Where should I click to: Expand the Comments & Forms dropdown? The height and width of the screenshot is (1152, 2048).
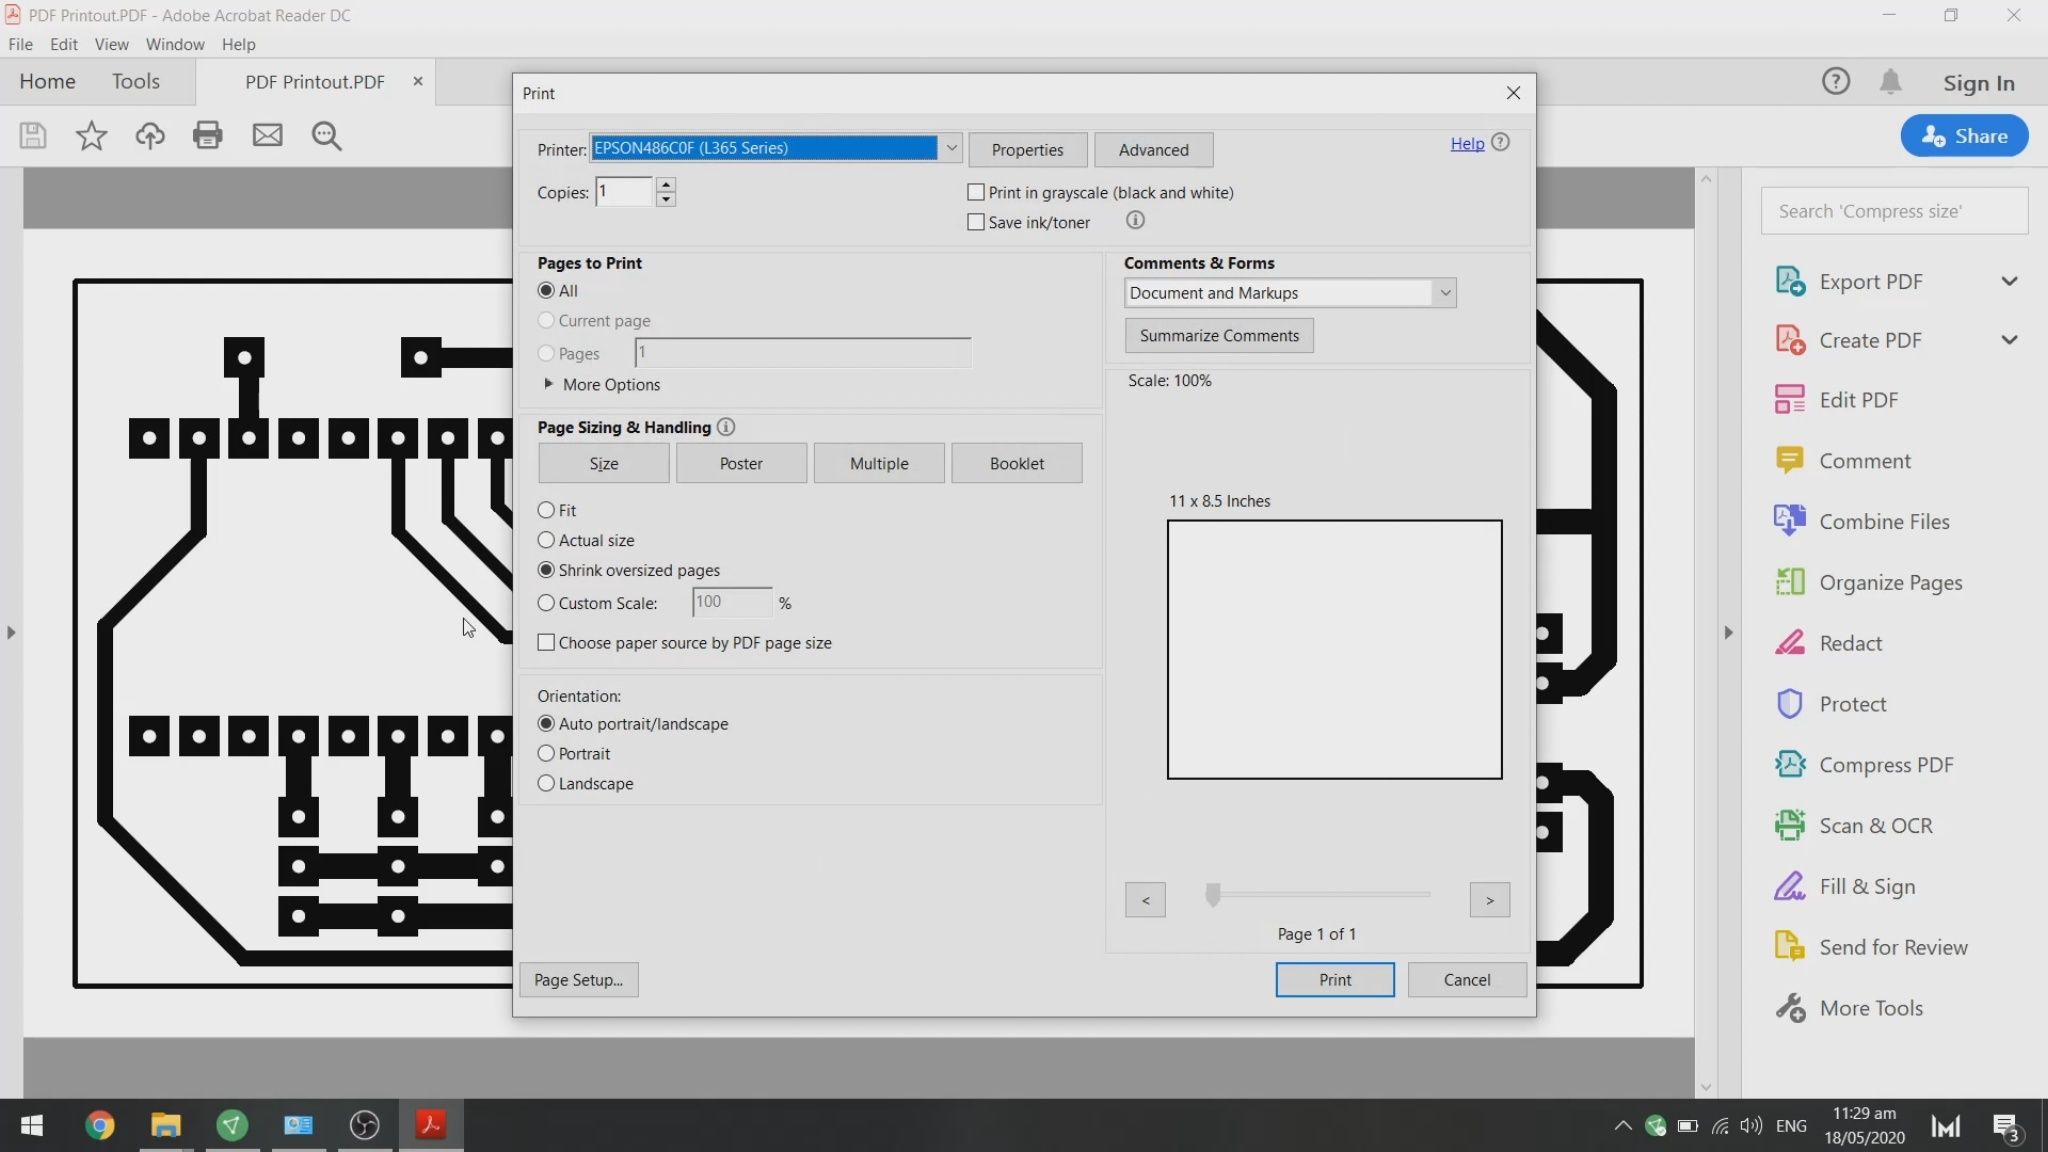click(1444, 292)
